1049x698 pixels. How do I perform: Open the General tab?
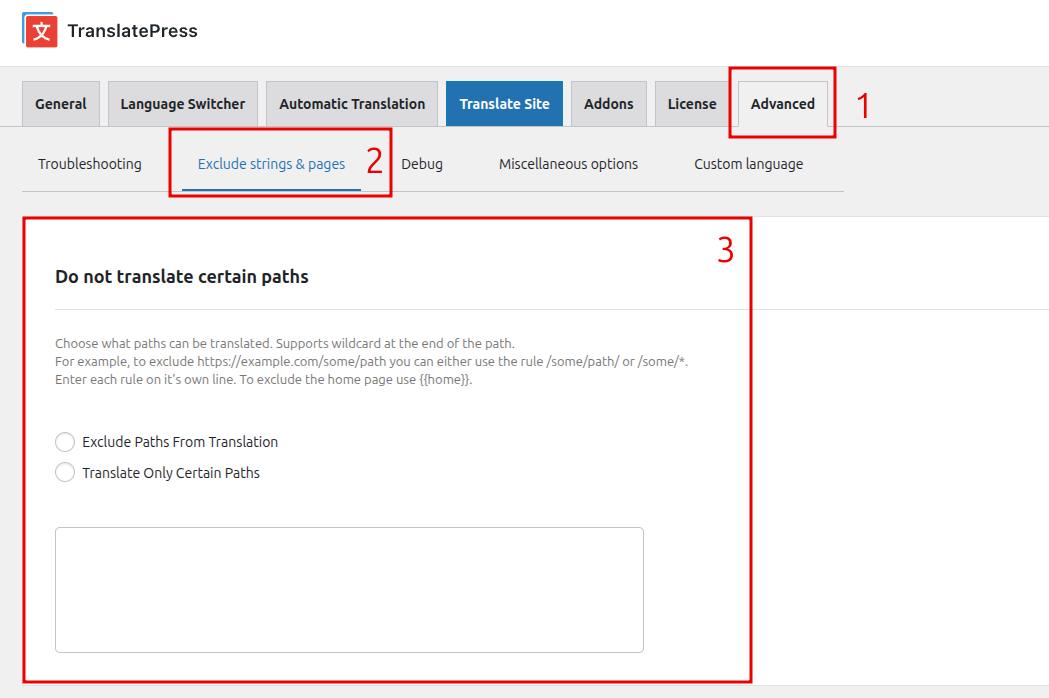click(x=61, y=104)
